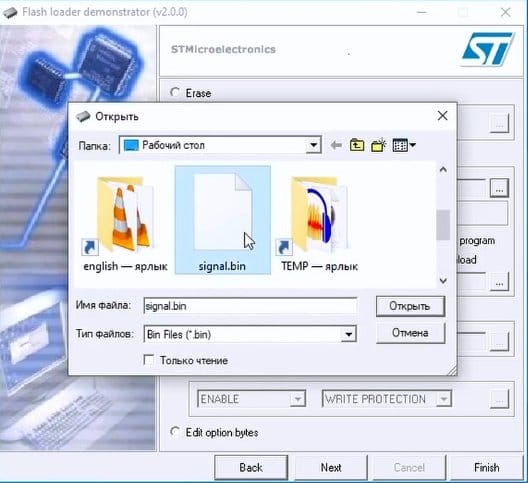Click the browse button beside the download file field
This screenshot has height=483, width=528.
tap(499, 189)
